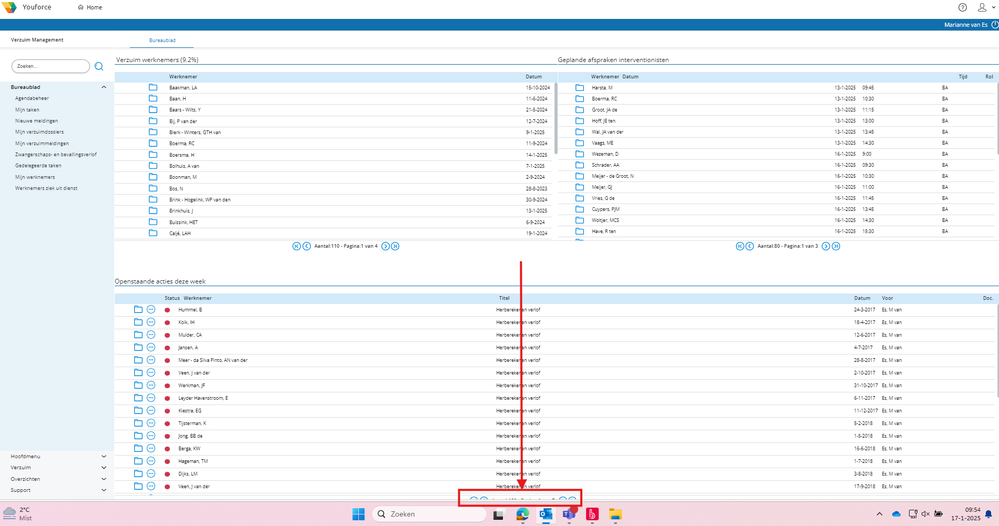Open folder icon for Harsta, M appointment

[x=580, y=88]
